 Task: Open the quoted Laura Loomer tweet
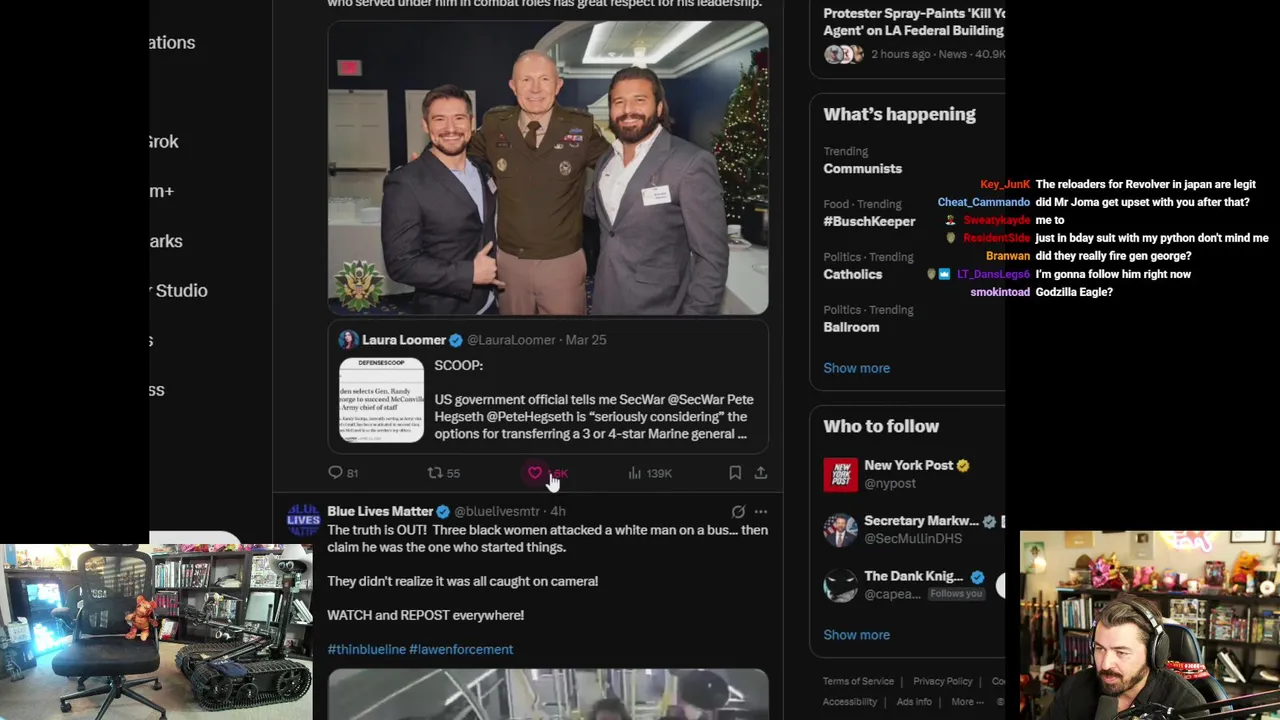coord(548,389)
